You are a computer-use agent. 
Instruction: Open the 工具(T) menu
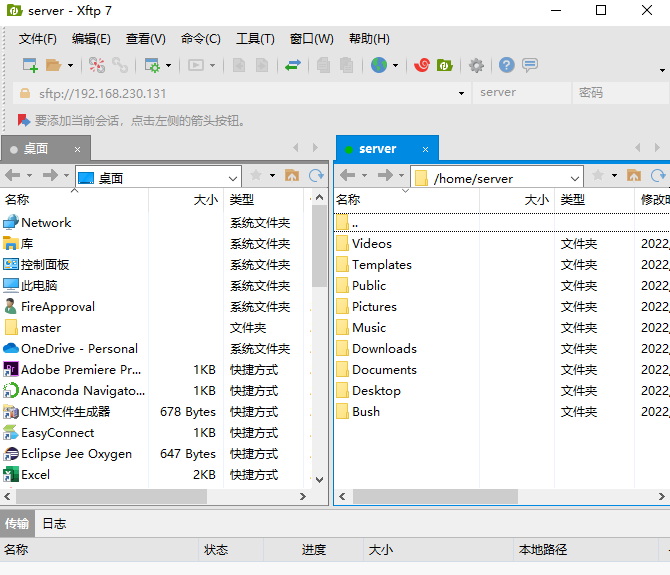pos(255,39)
